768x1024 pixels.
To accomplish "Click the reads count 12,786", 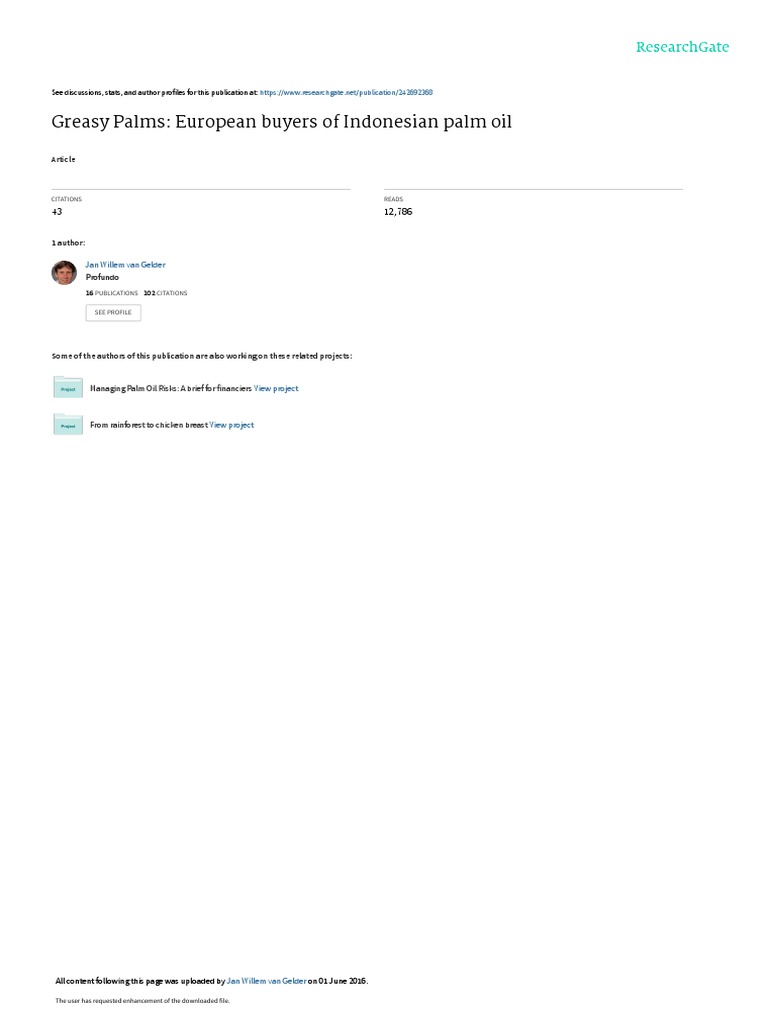I will [x=398, y=212].
